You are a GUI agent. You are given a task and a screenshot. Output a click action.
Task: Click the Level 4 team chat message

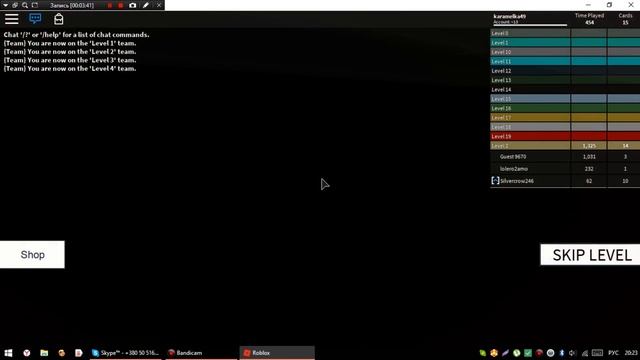(70, 69)
